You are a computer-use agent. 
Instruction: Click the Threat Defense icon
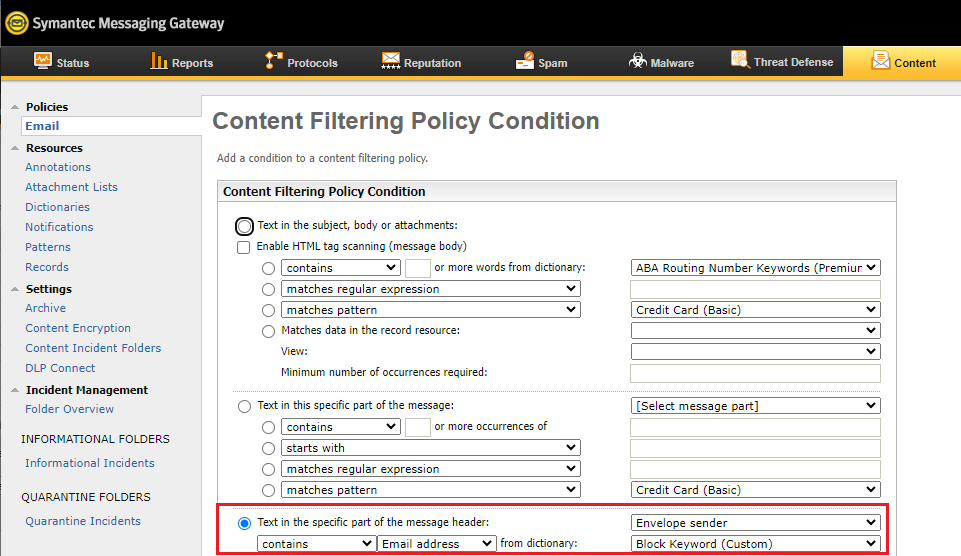point(740,60)
